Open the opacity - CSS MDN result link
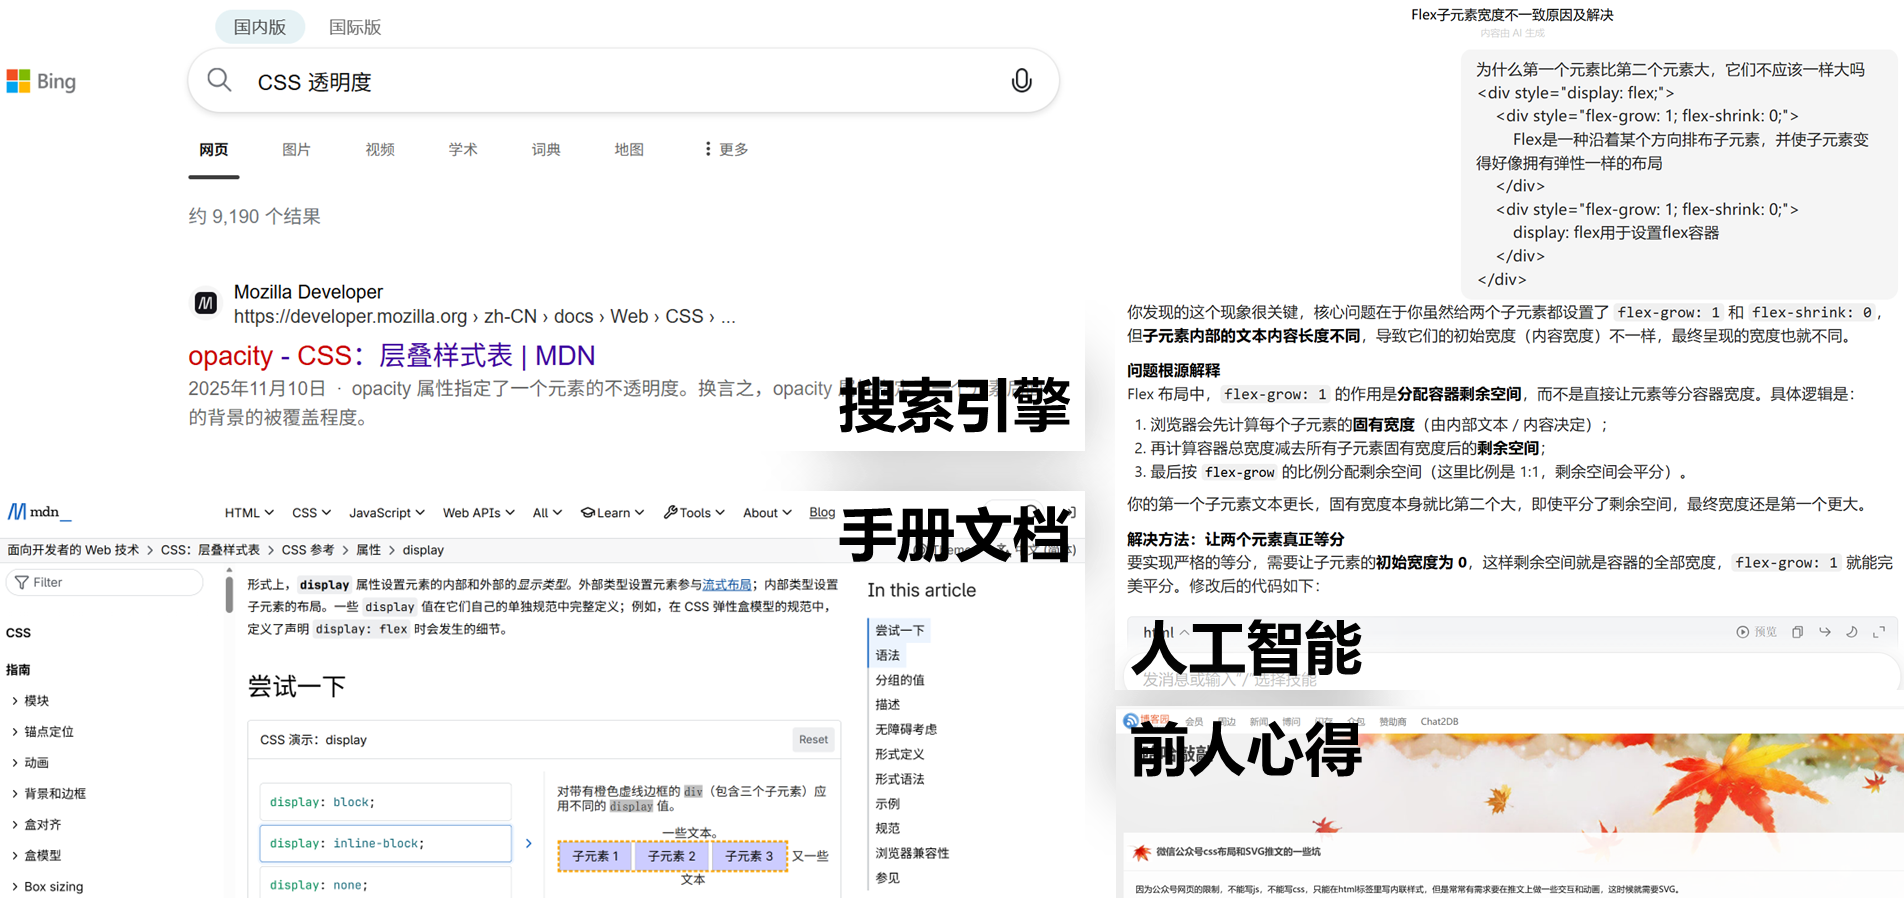 (x=392, y=355)
